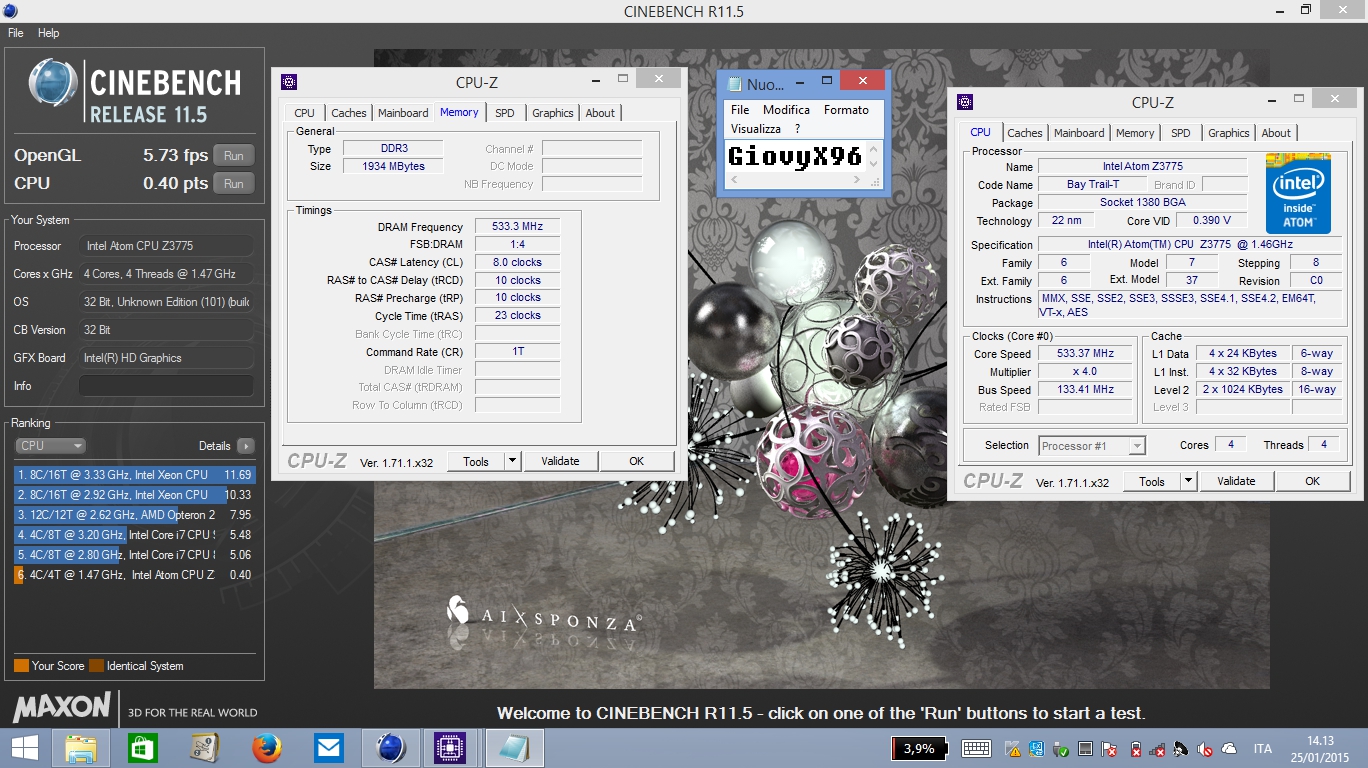Open the CPU ranking type dropdown
Viewport: 1368px width, 768px height.
(x=50, y=446)
